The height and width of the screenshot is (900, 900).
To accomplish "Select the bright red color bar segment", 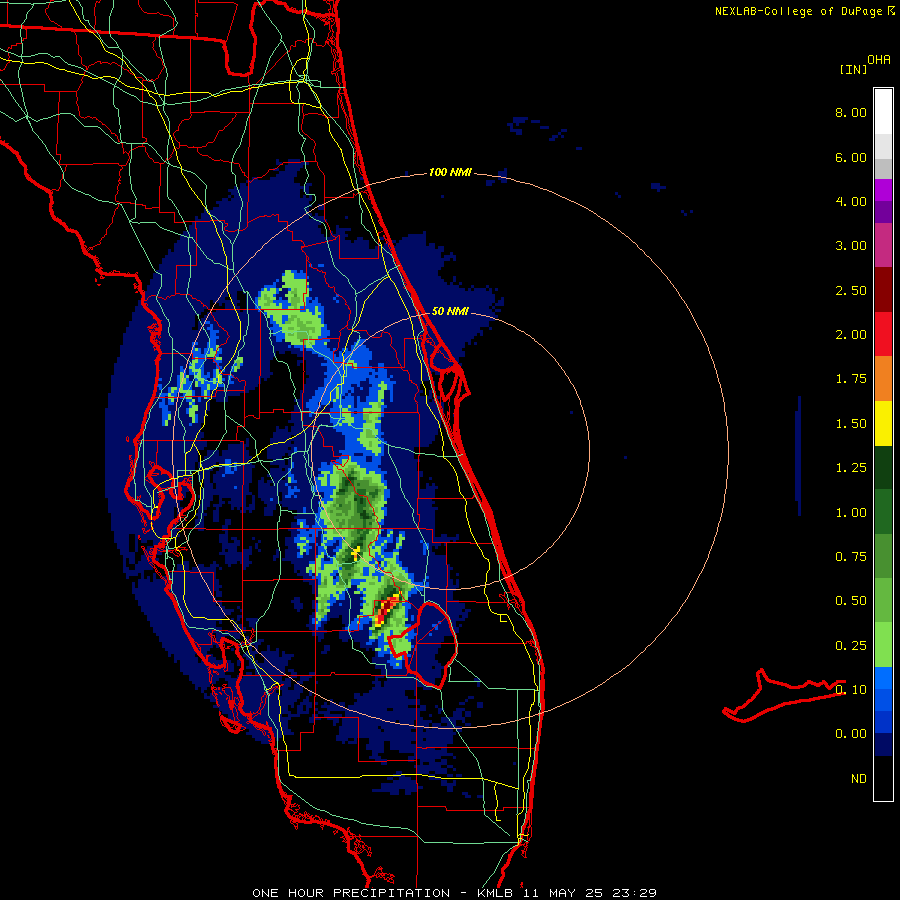I will [883, 335].
